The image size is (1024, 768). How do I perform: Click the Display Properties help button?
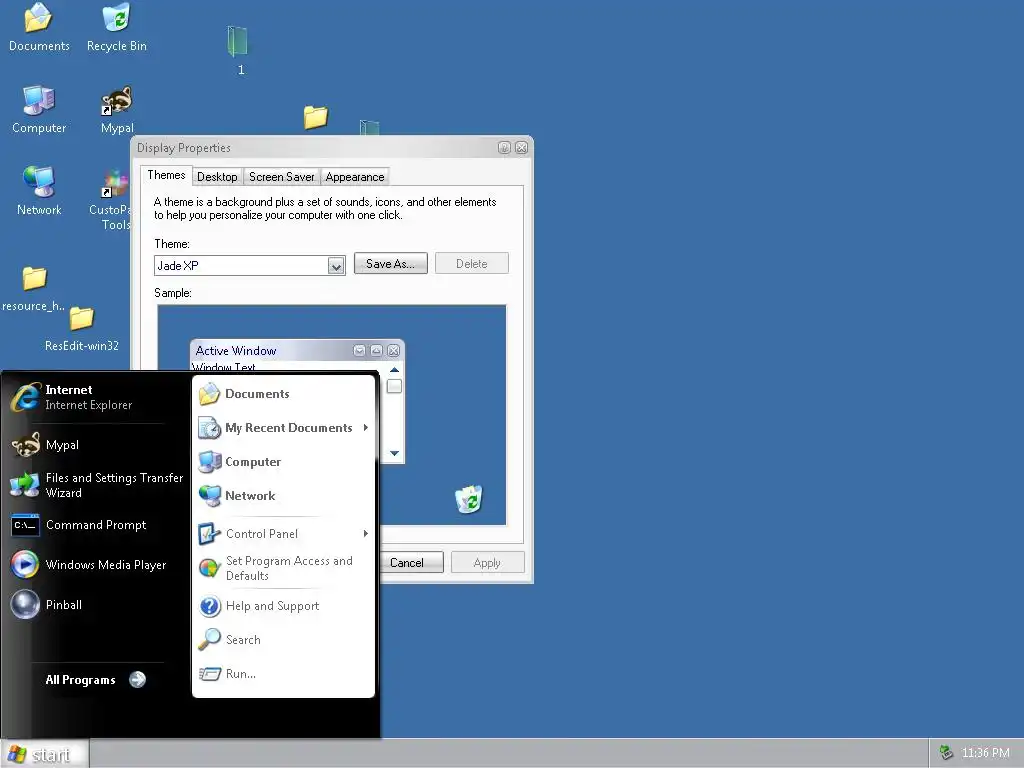click(504, 148)
